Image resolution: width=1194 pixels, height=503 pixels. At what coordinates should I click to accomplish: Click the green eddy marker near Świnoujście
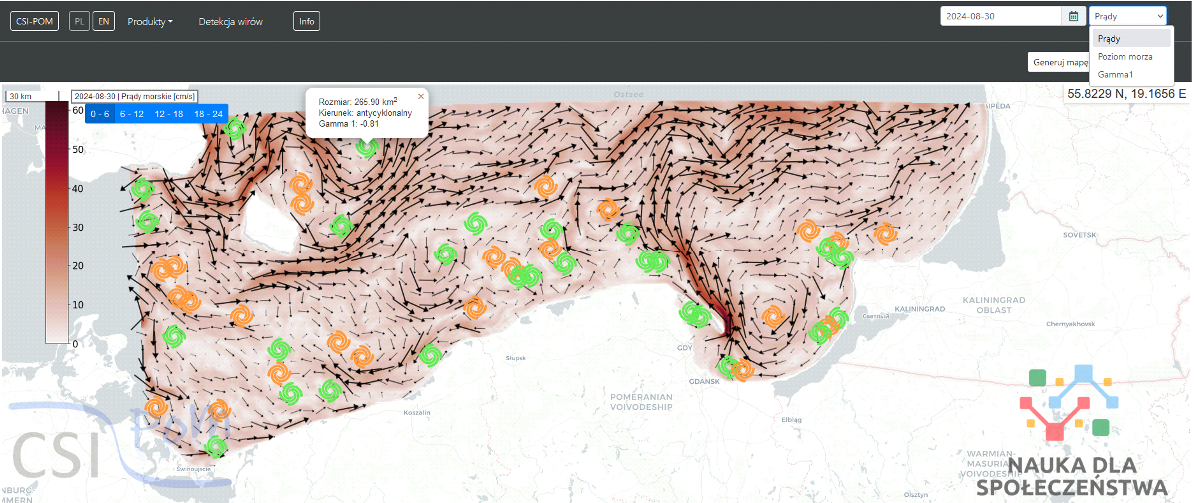coord(214,446)
